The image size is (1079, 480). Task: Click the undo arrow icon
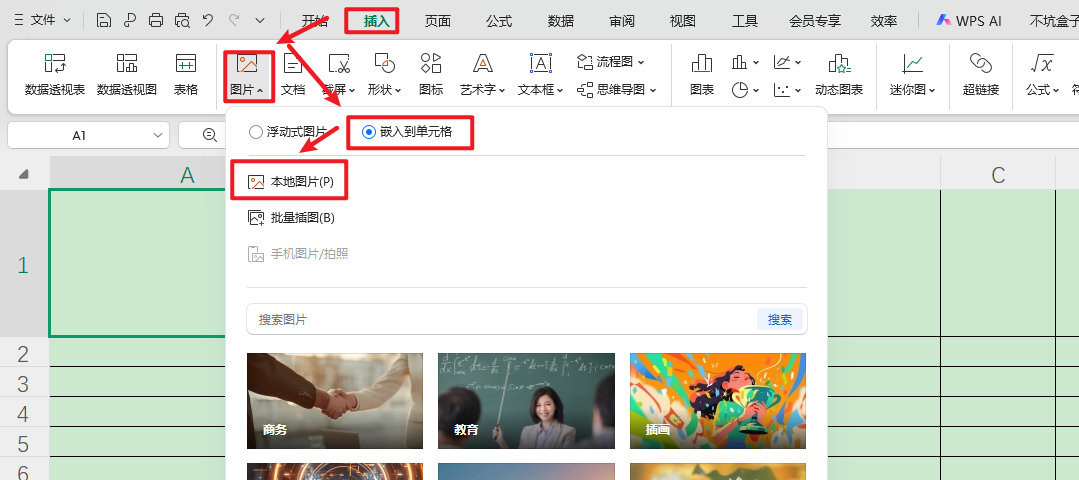(208, 21)
